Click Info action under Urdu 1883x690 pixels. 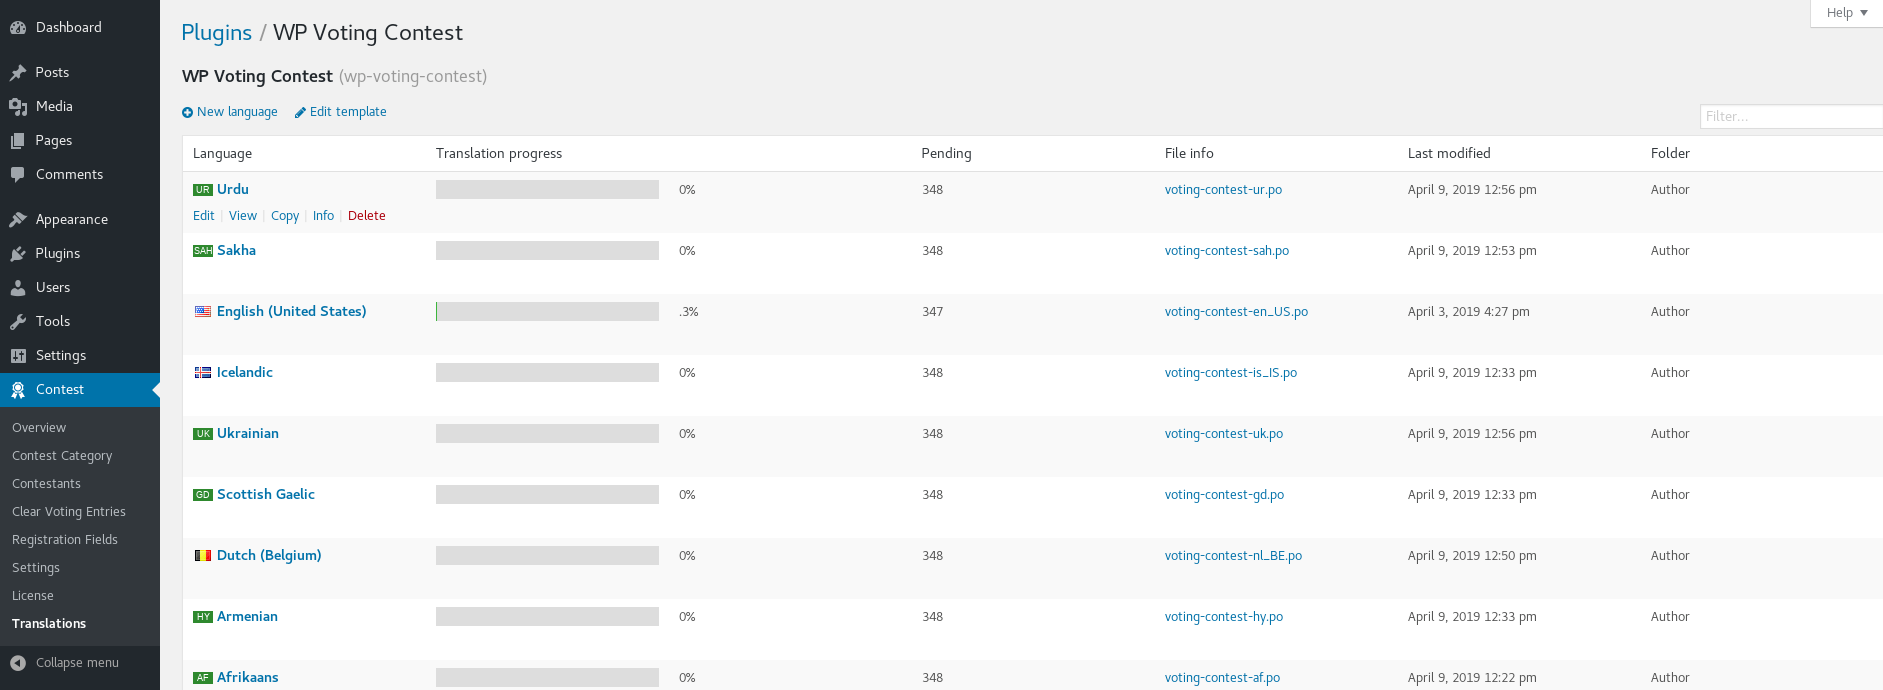click(323, 216)
